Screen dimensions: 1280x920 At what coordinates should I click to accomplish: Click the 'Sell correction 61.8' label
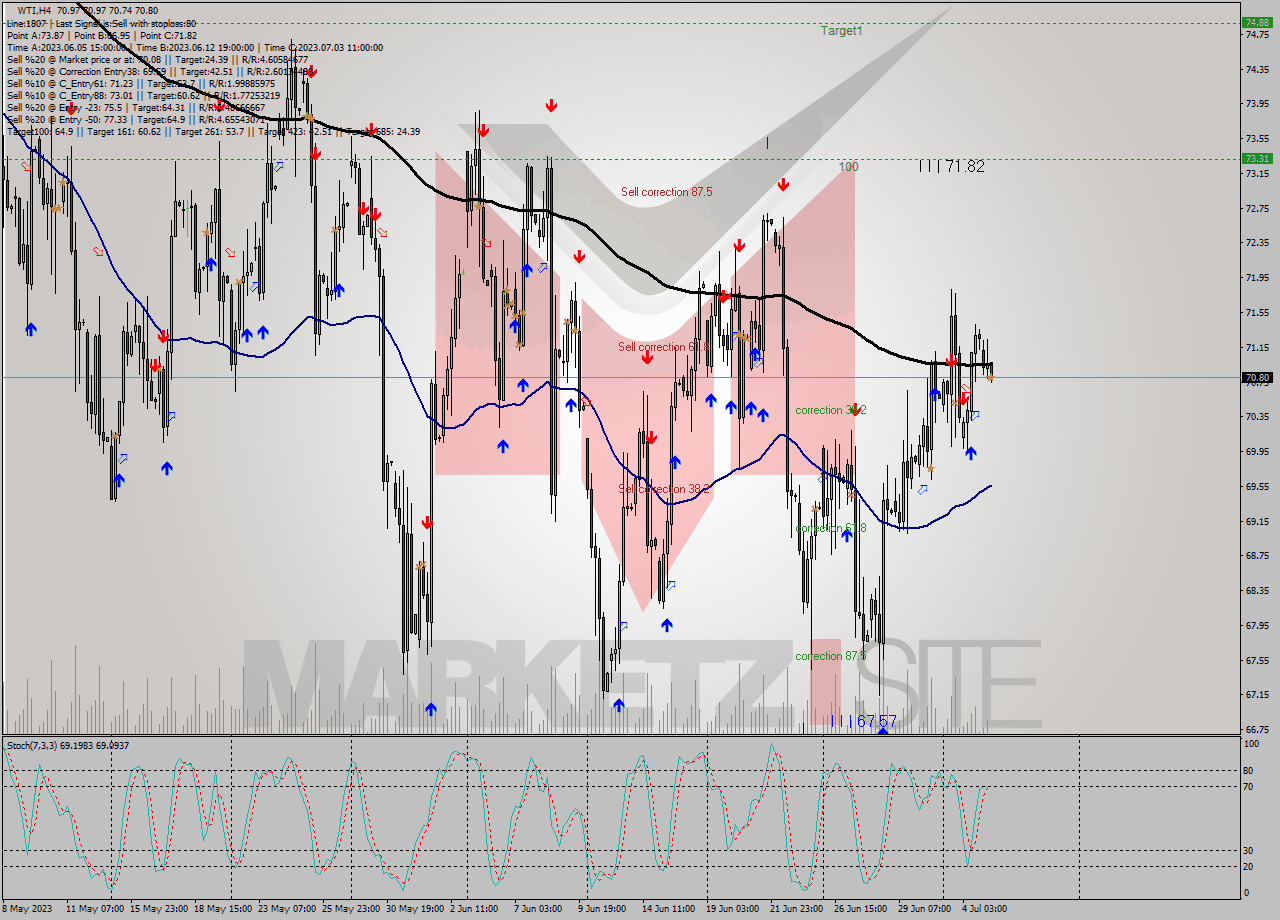(664, 347)
